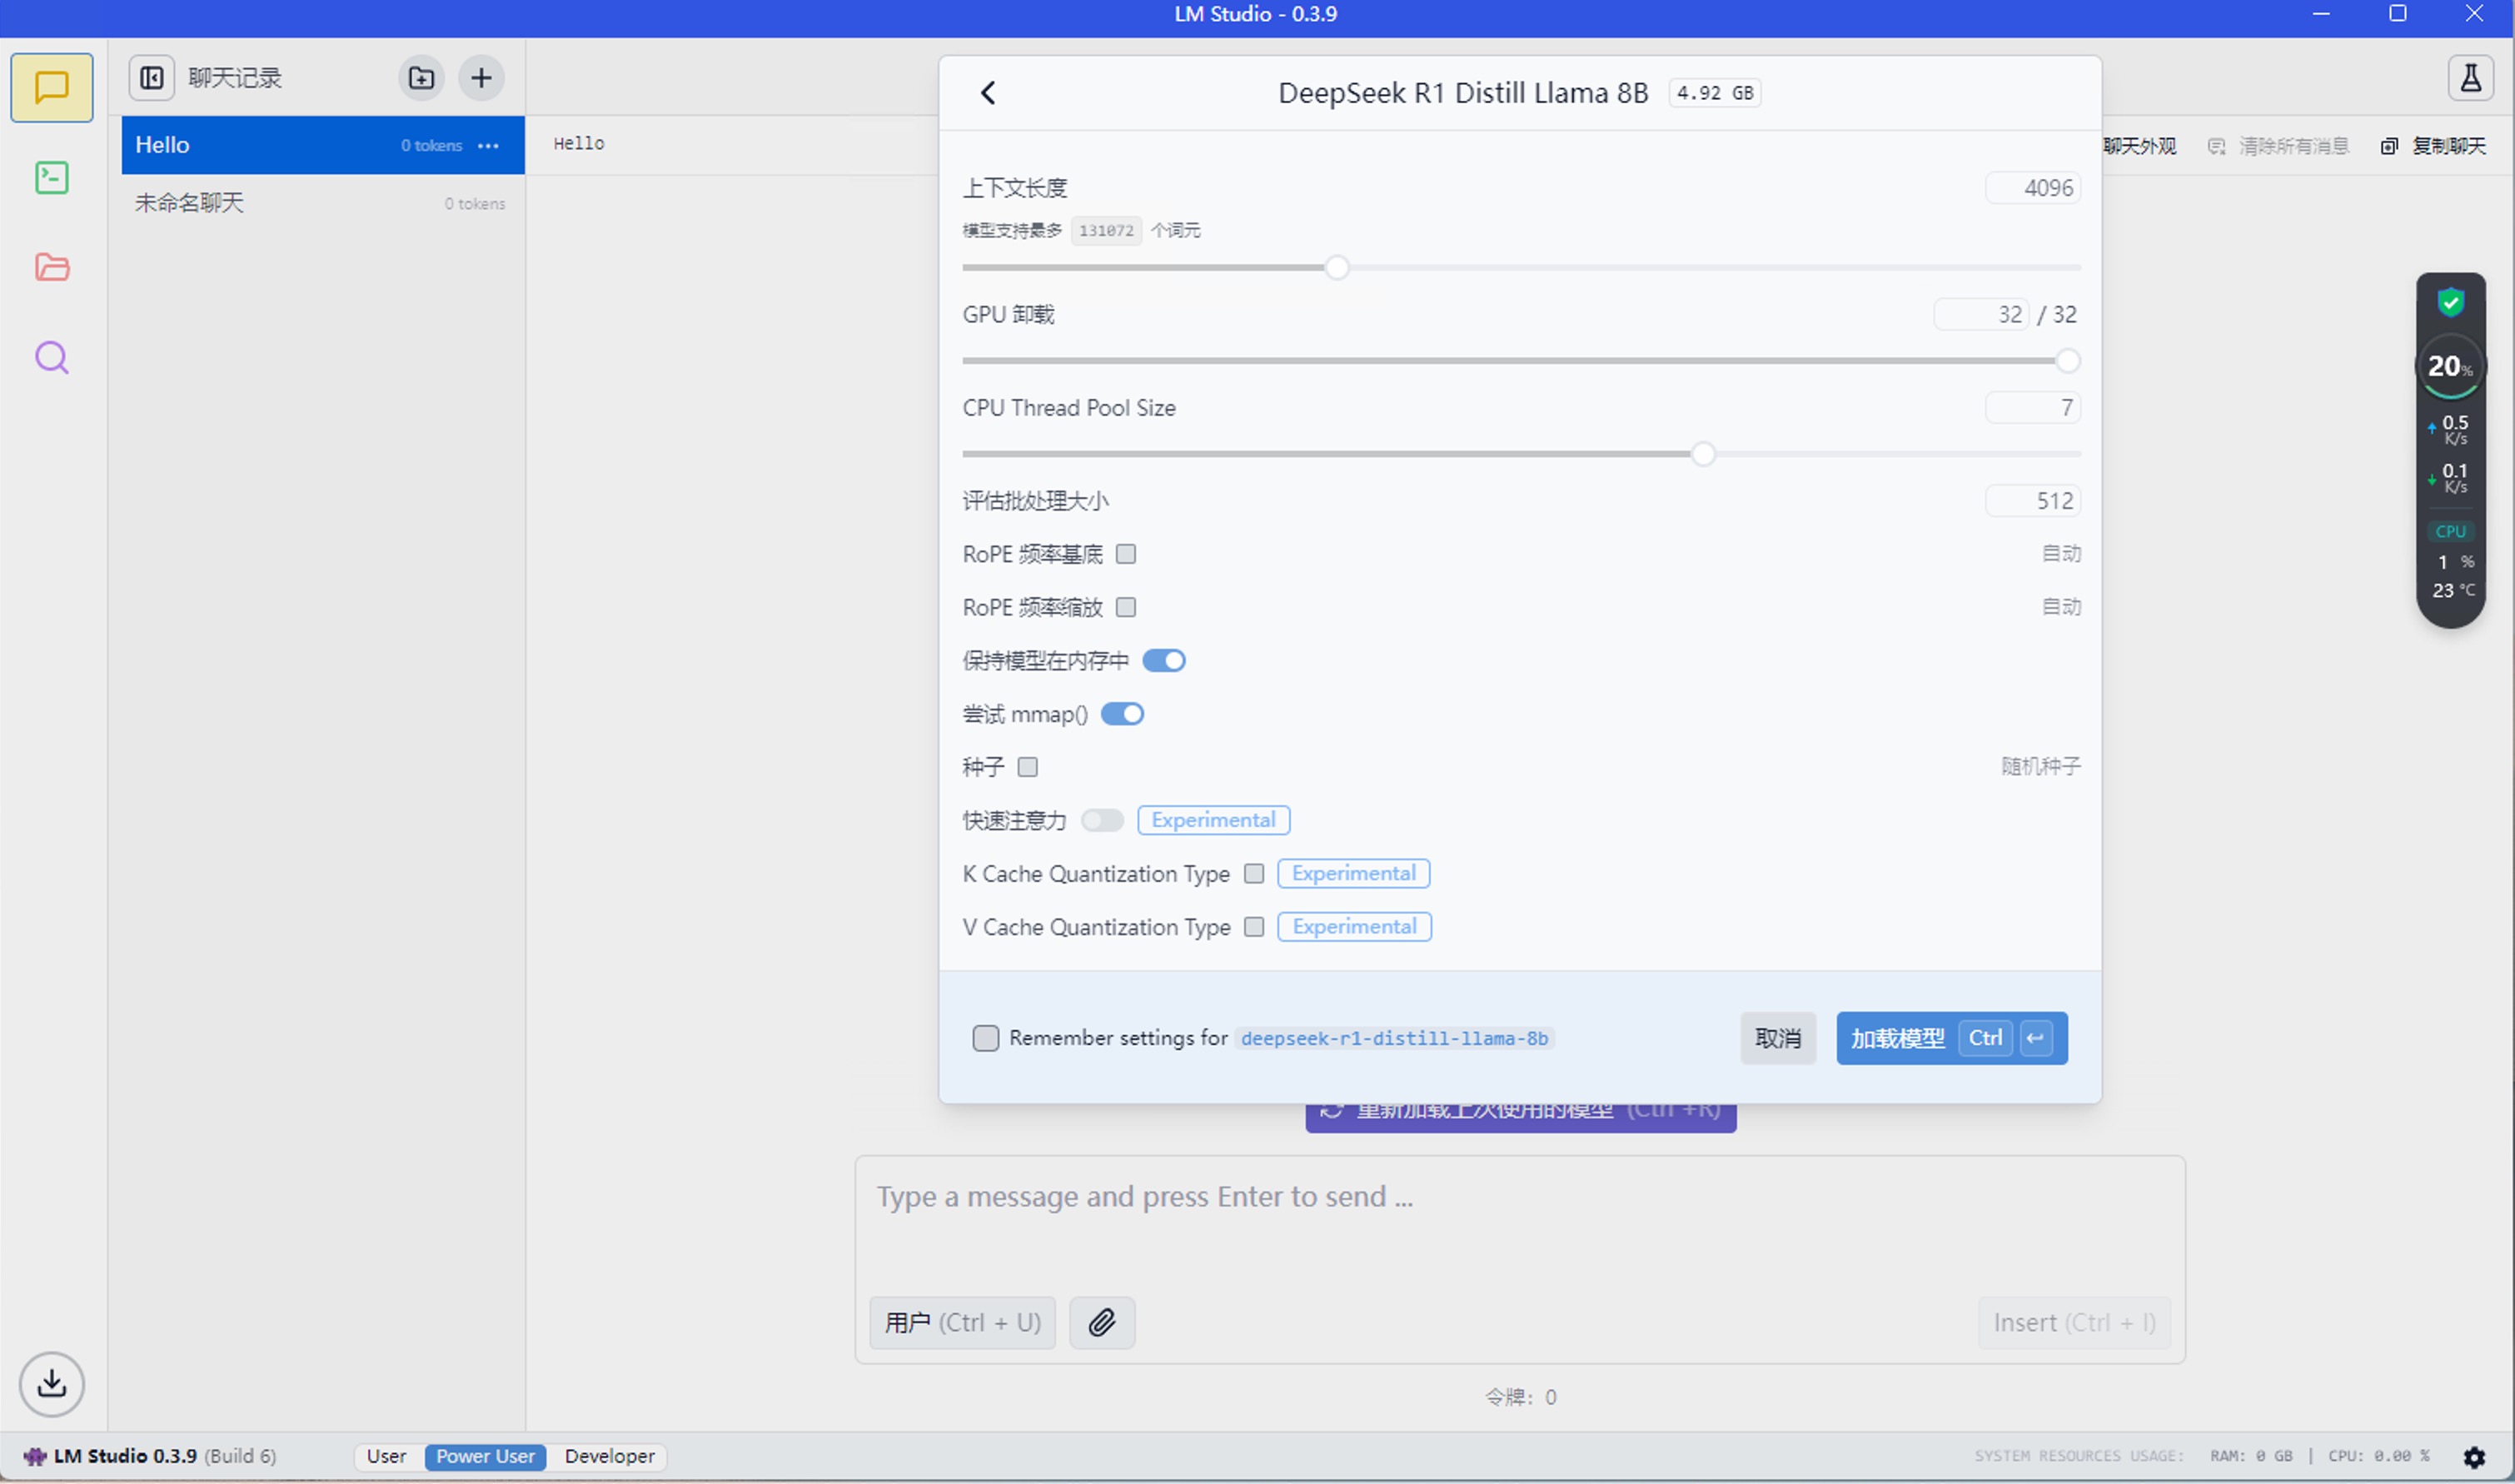Click the Hello chat title header

[x=579, y=144]
